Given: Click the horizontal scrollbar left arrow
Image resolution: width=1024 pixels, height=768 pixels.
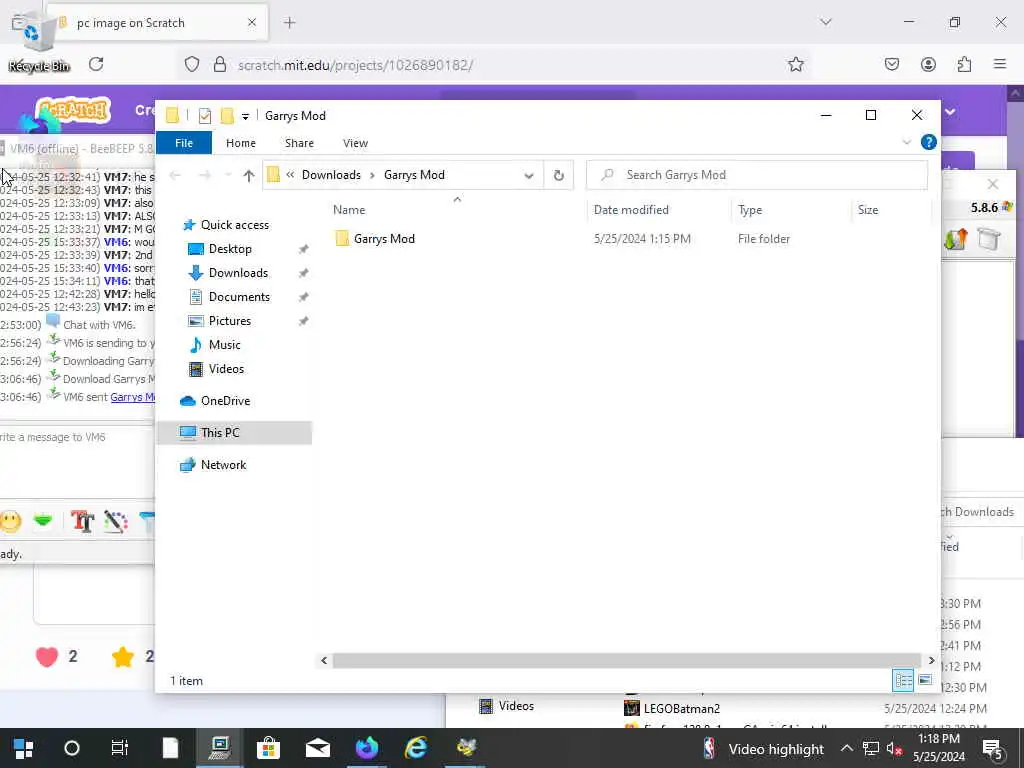Looking at the screenshot, I should click(x=324, y=661).
